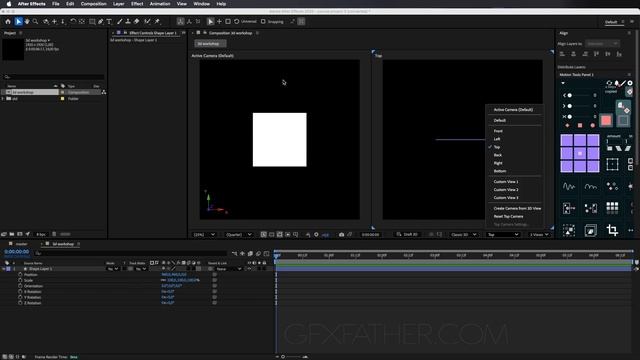
Task: Toggle the Snapping checkbox in toolbar
Action: tap(263, 22)
